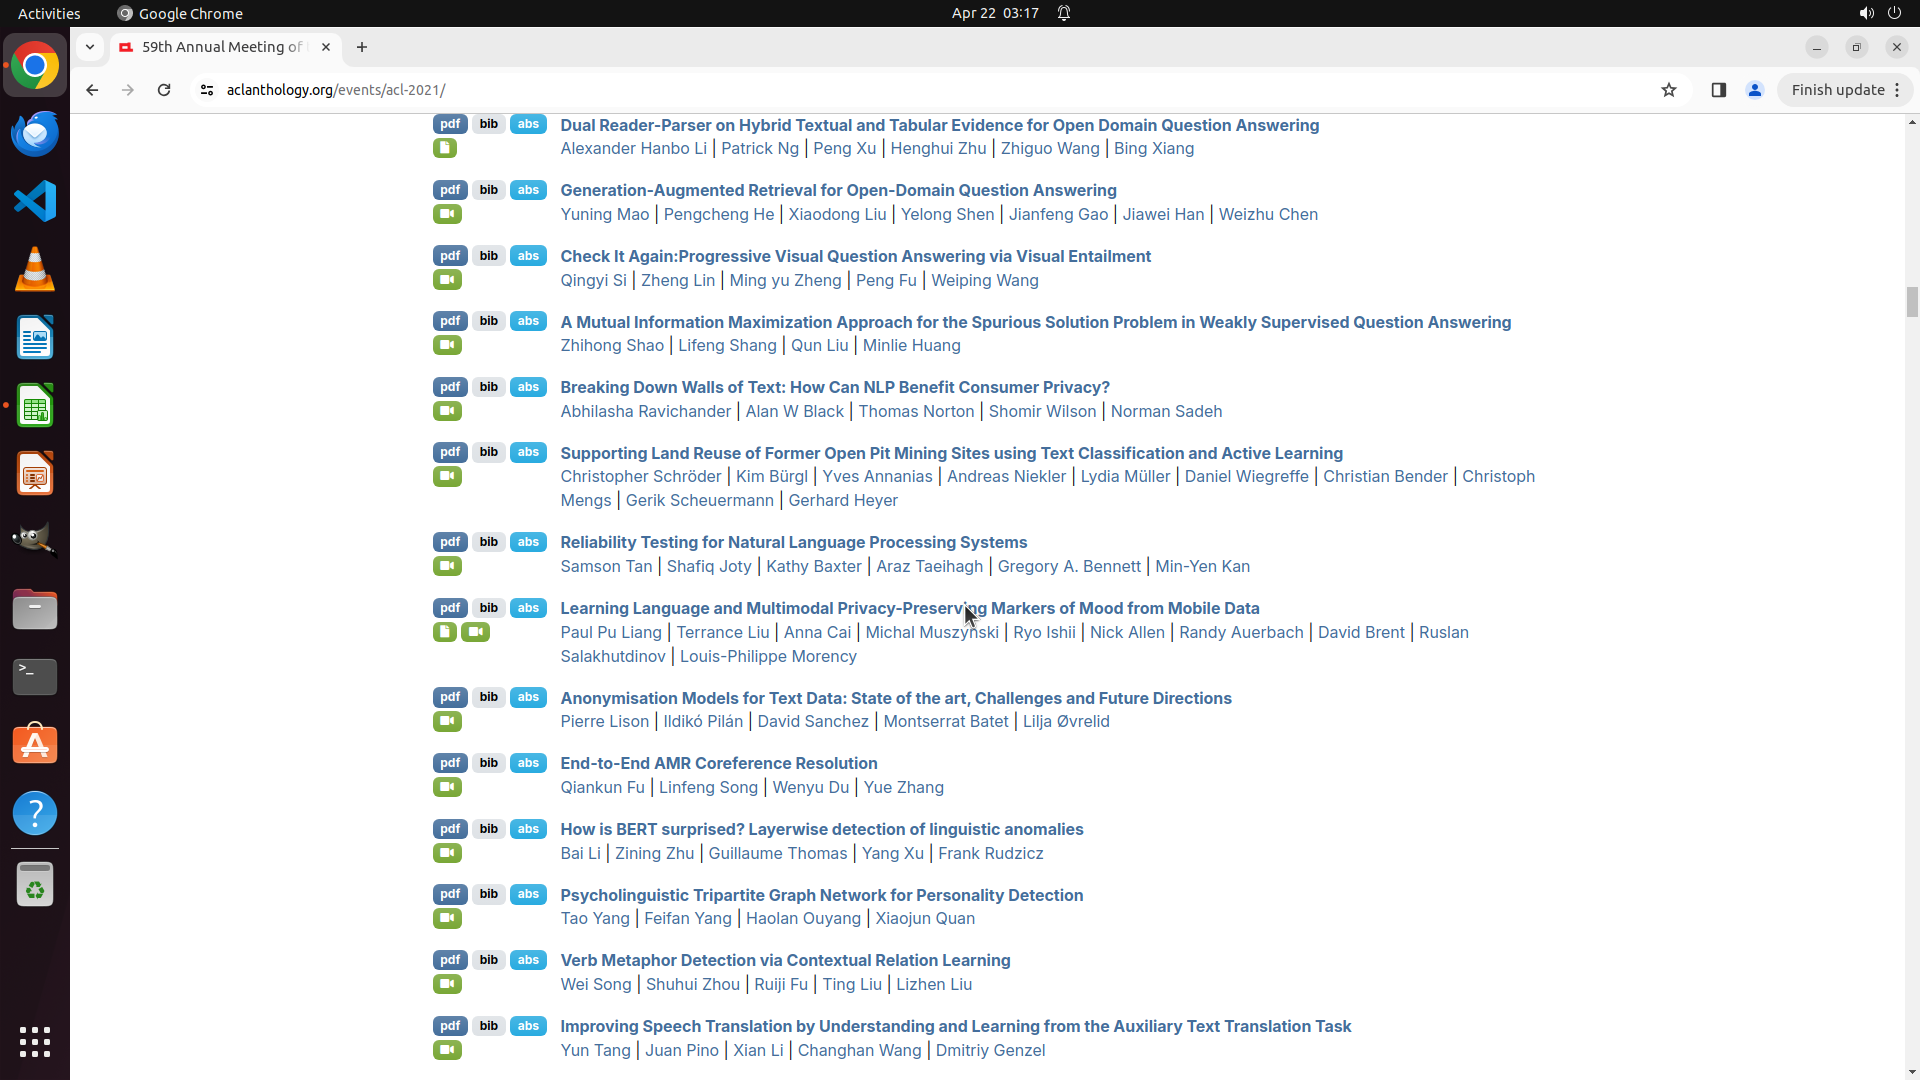Click video icon for Learning Language Multimodal paper
This screenshot has width=1920, height=1080.
[475, 632]
